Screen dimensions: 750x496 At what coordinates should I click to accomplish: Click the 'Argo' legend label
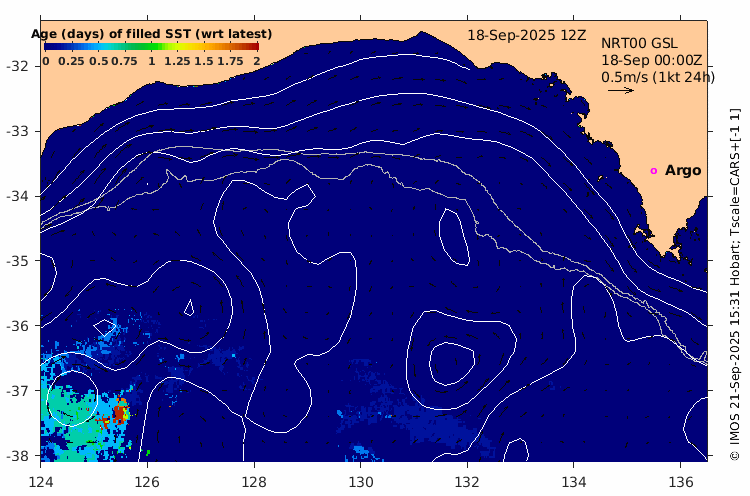683,171
